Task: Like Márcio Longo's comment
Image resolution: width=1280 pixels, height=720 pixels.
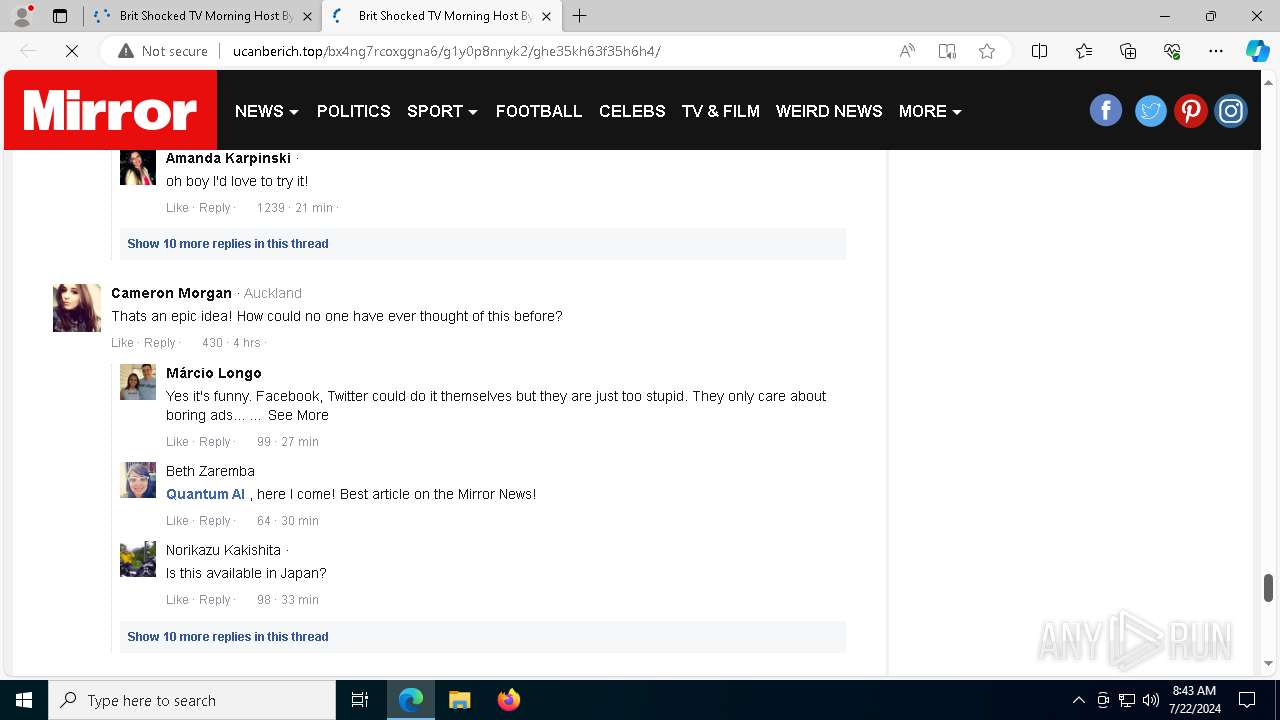Action: tap(177, 441)
